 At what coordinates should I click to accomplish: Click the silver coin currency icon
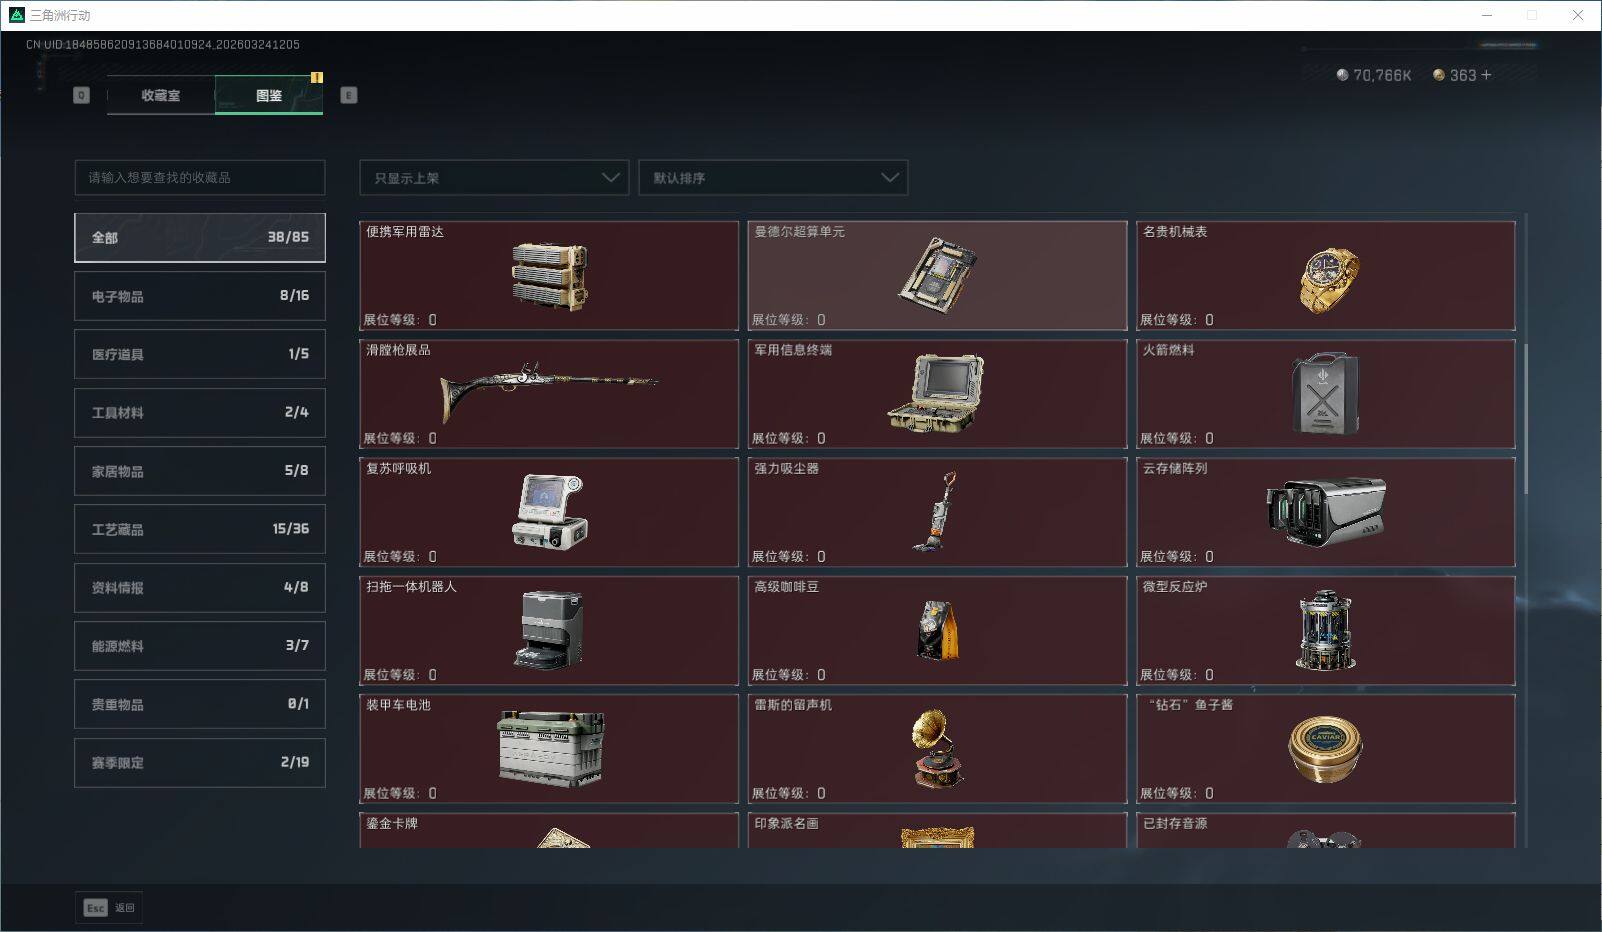[x=1340, y=74]
